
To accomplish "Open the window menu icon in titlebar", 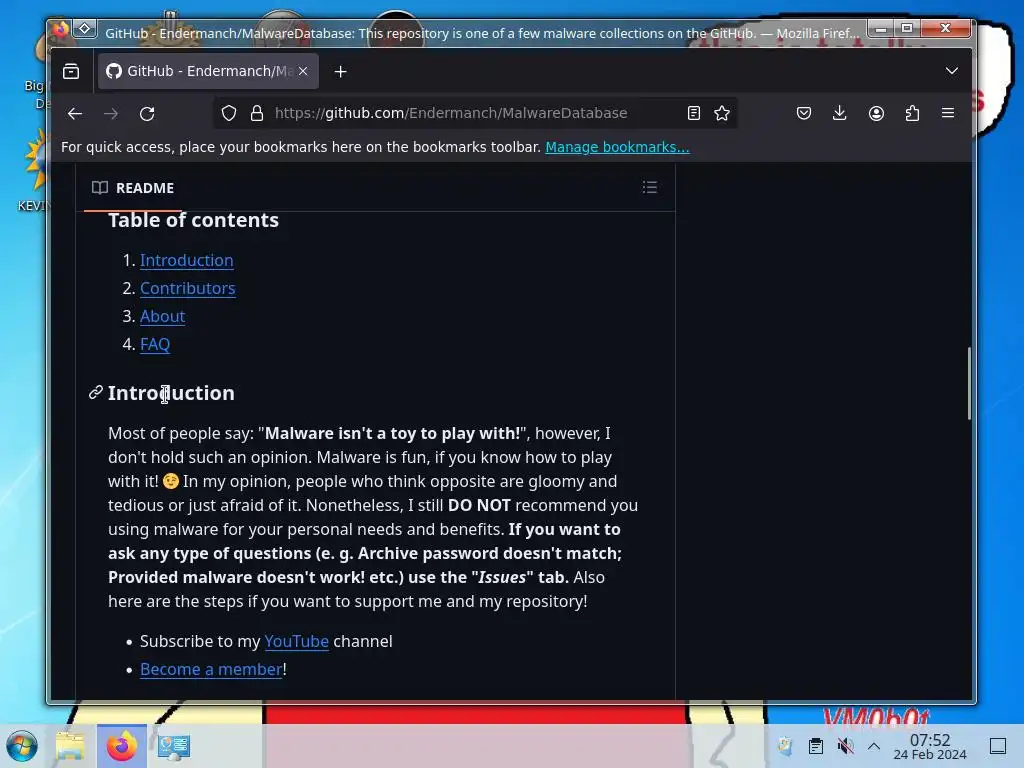I will point(60,29).
